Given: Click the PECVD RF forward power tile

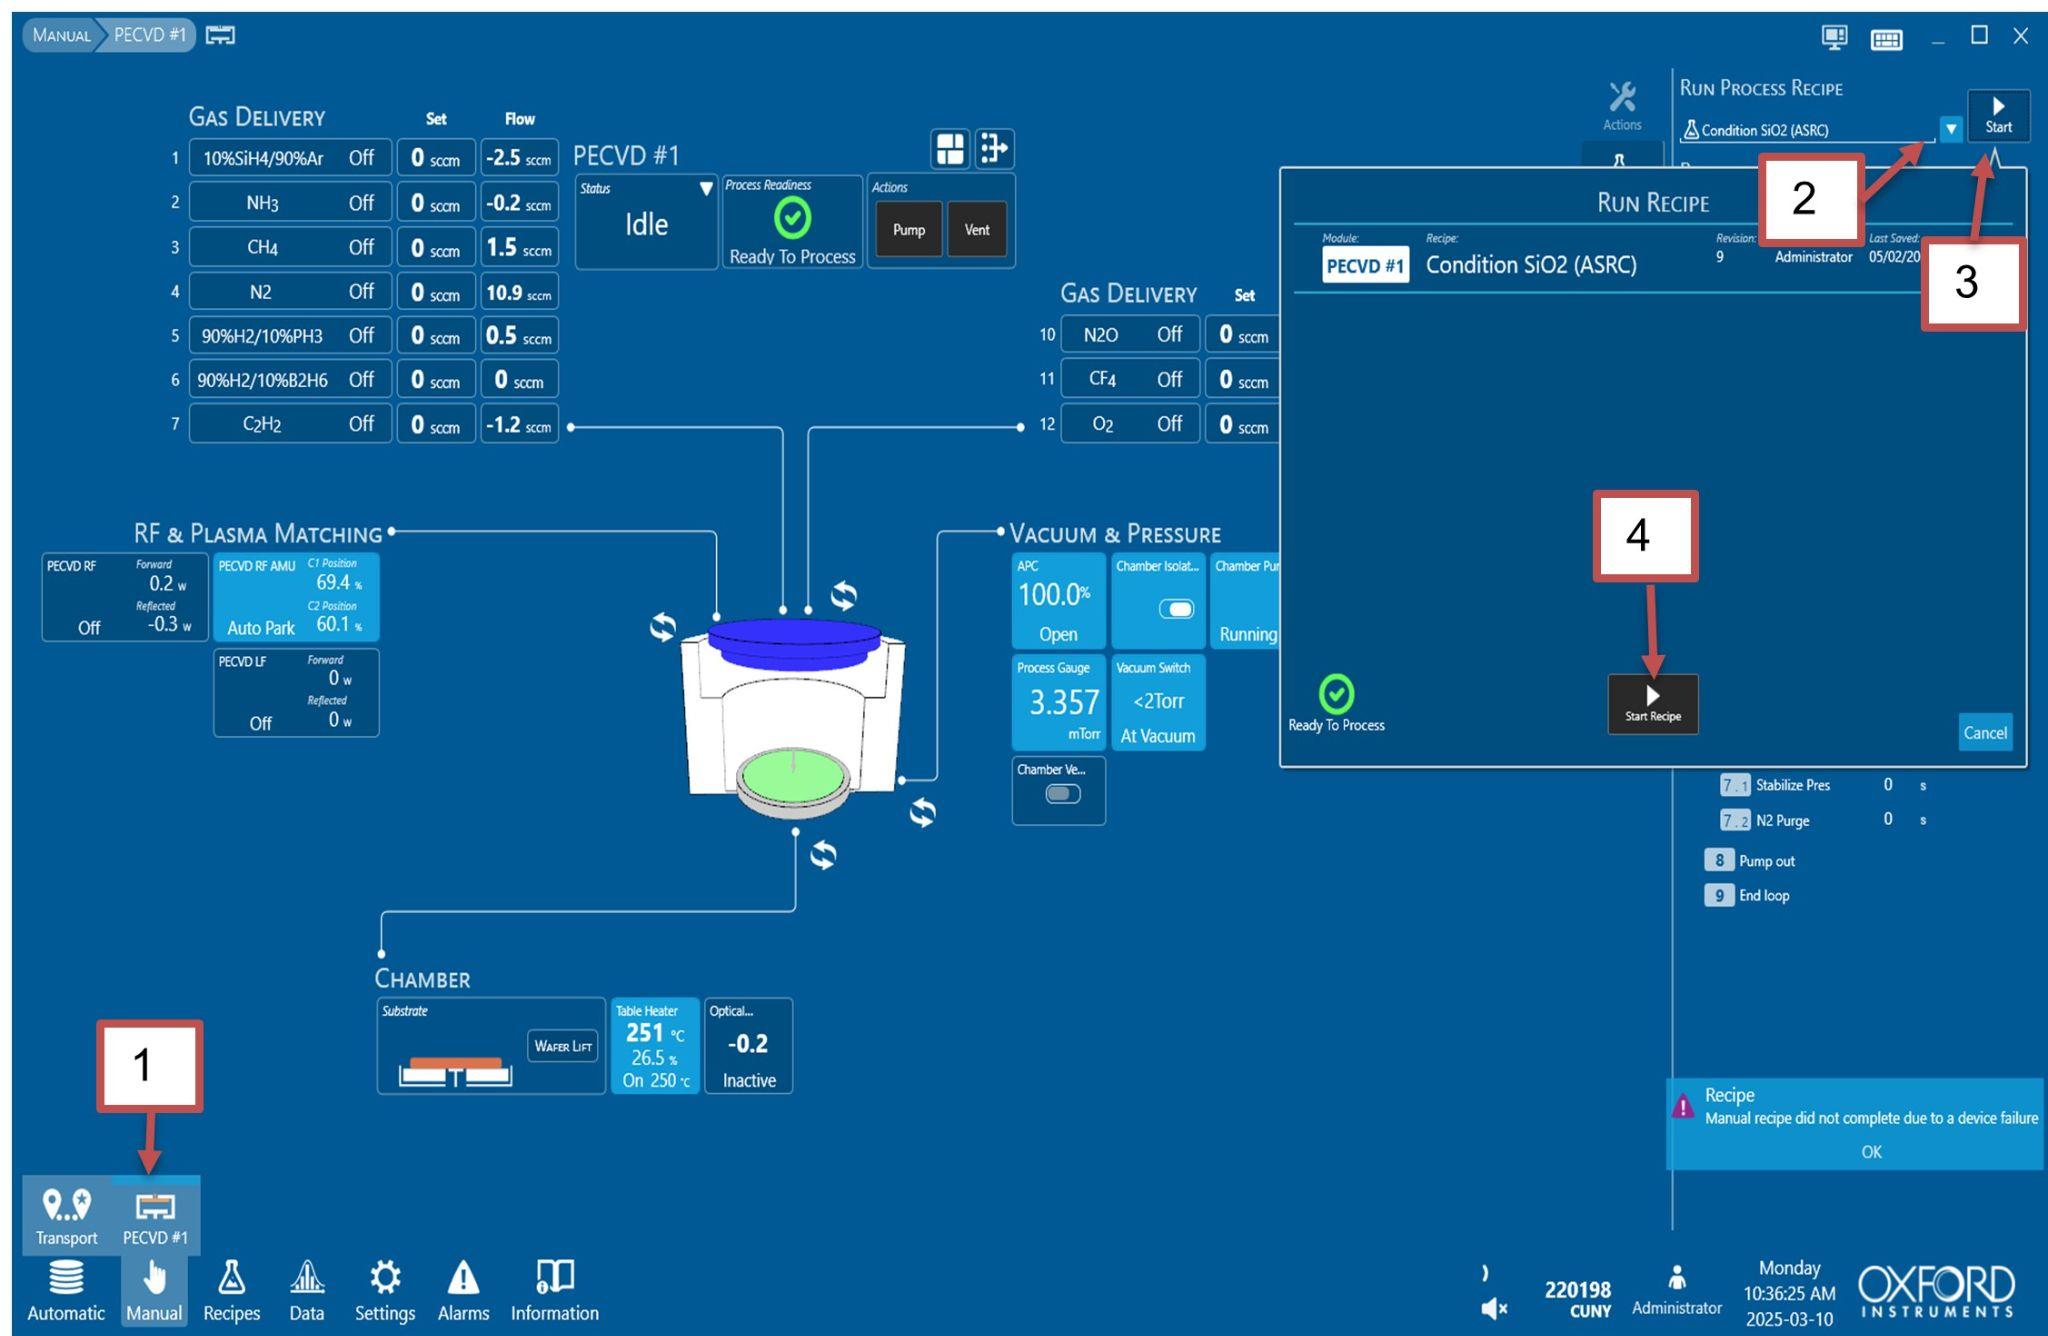Looking at the screenshot, I should [x=125, y=597].
